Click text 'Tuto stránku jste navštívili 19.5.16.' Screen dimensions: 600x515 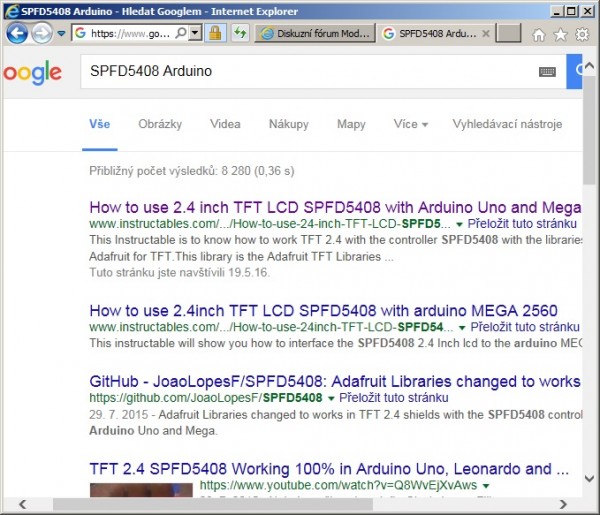179,272
